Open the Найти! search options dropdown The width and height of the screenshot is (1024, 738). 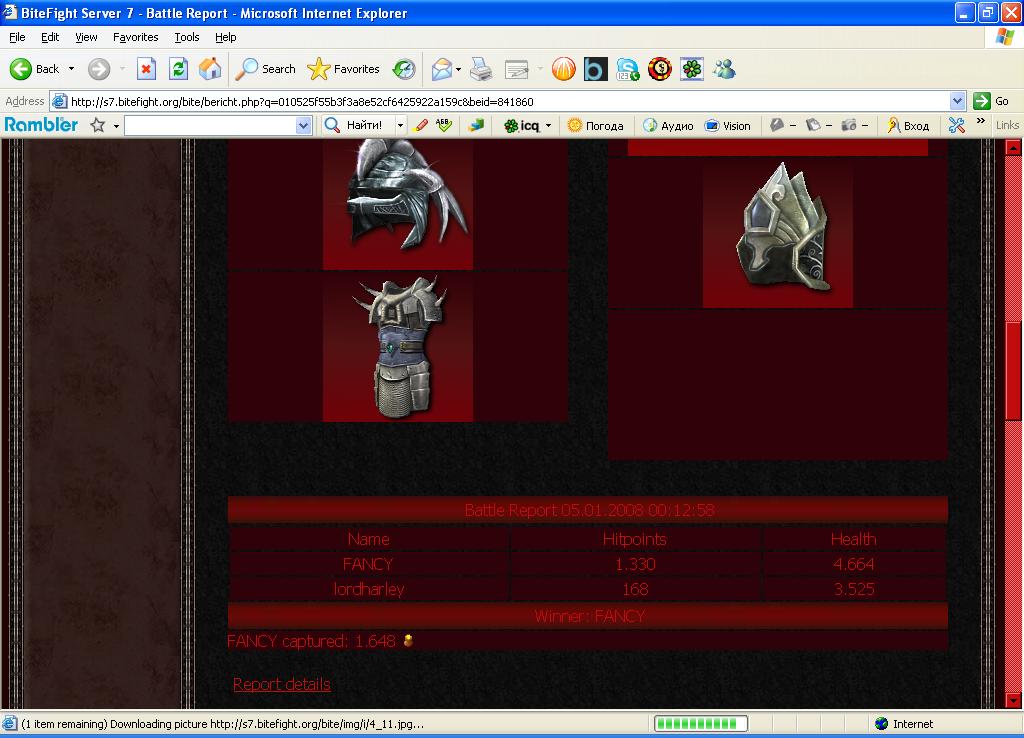[x=400, y=125]
